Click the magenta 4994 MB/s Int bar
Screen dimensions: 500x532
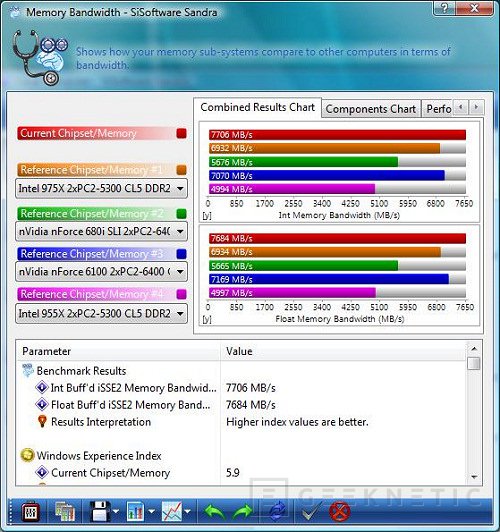(292, 189)
